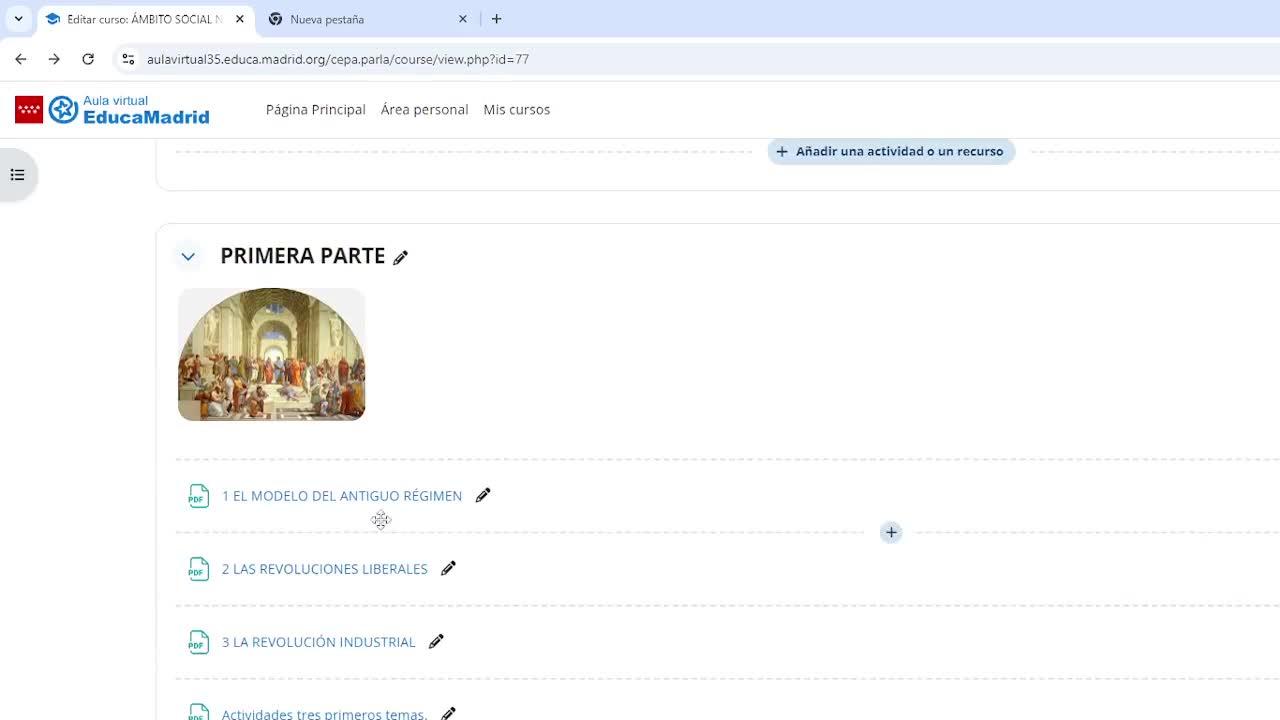This screenshot has height=720, width=1280.
Task: Switch to the Nueva pestaña tab
Action: pyautogui.click(x=368, y=19)
